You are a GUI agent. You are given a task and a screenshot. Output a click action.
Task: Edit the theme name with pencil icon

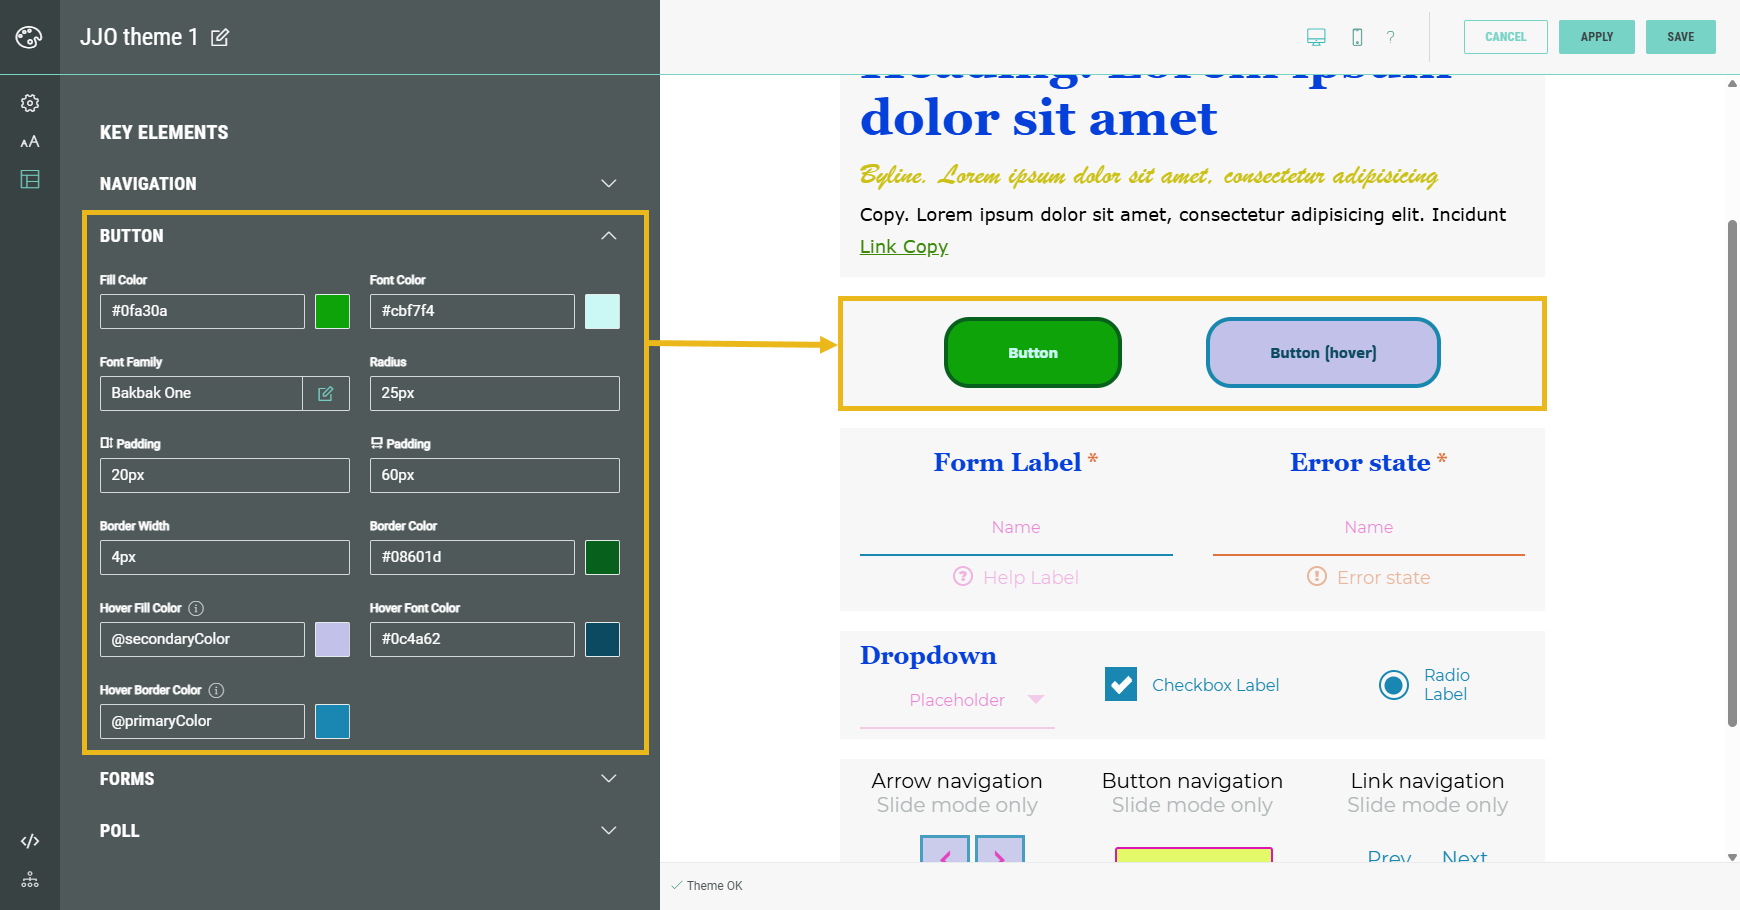220,38
